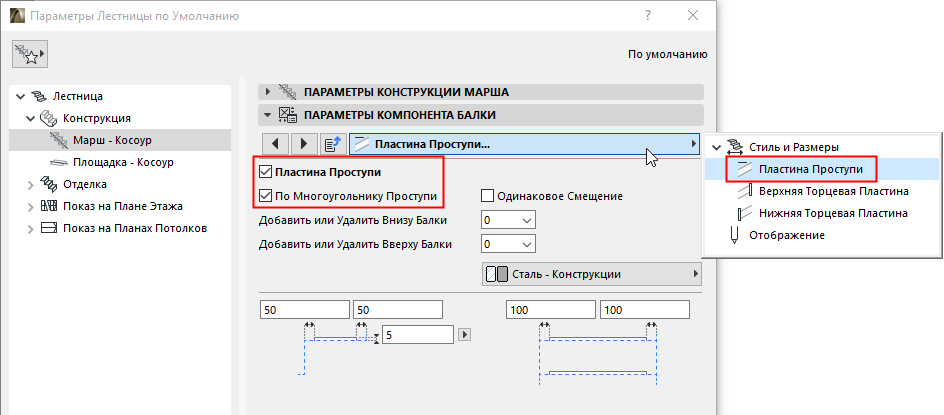Click the Лестница stair icon in tree

pyautogui.click(x=40, y=96)
